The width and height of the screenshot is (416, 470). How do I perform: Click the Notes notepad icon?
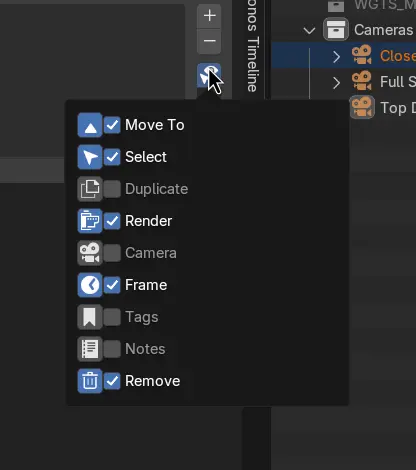tap(90, 349)
